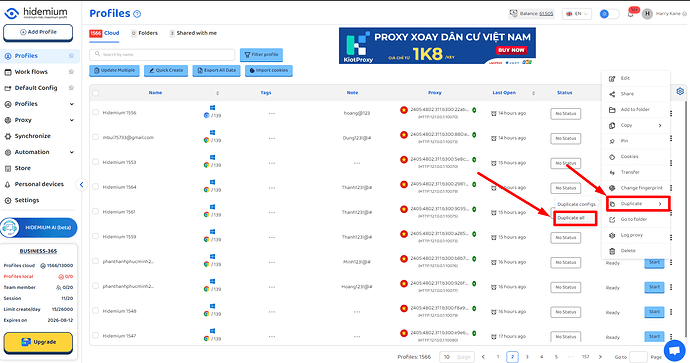Open three-dot menu for Hidemium 1547
The height and width of the screenshot is (363, 690).
671,337
